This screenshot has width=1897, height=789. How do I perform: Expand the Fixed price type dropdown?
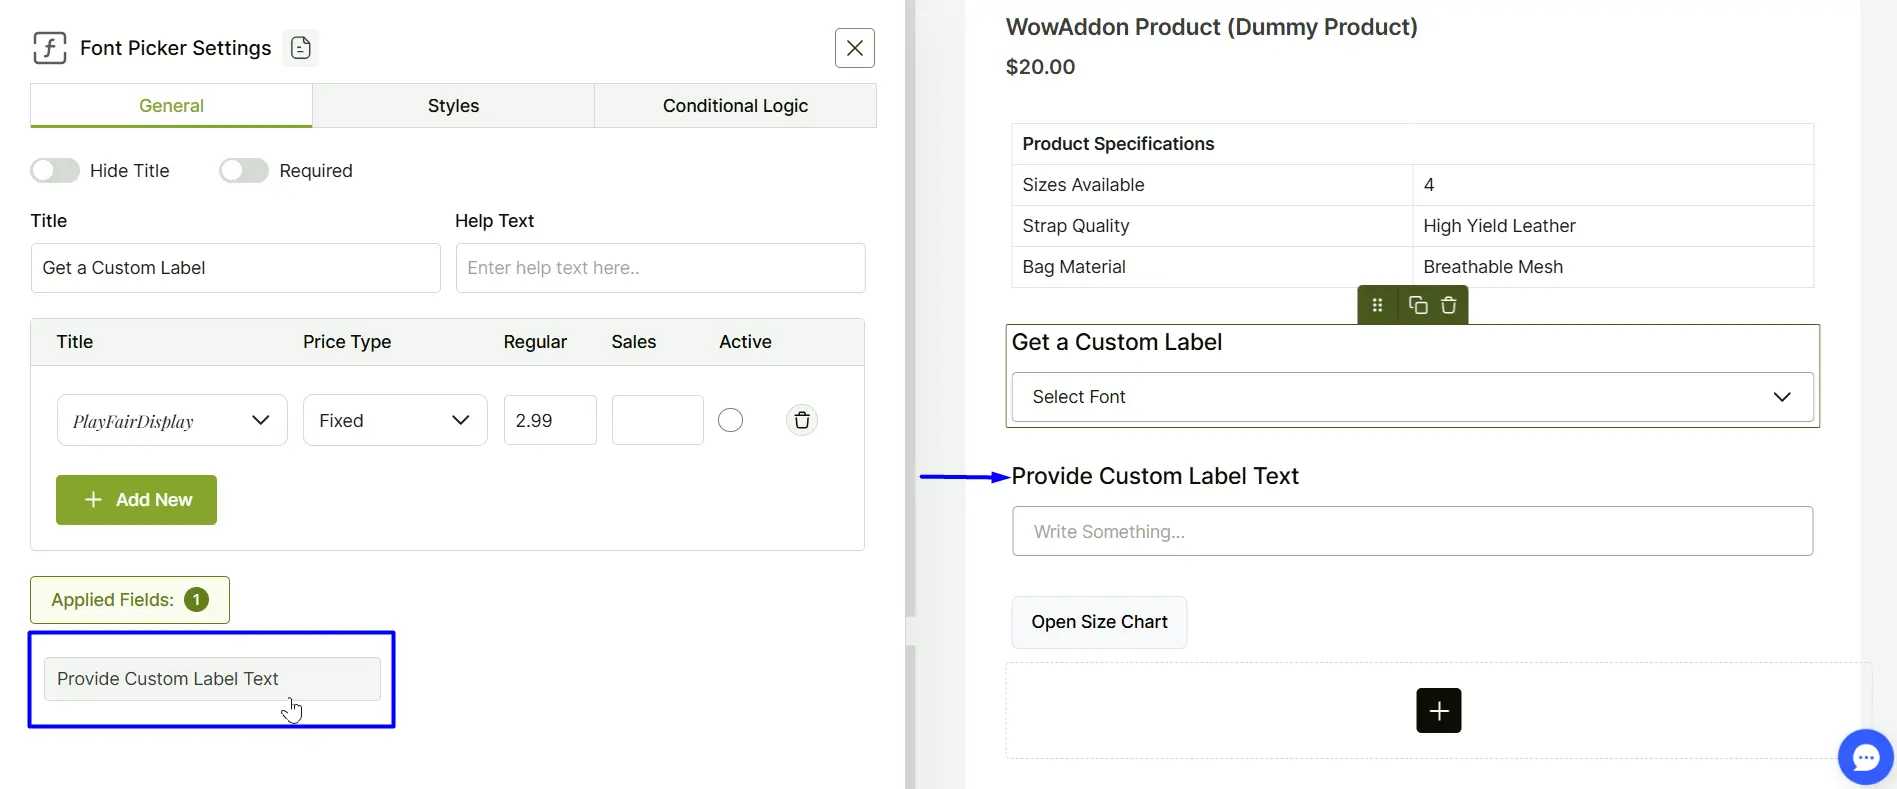[395, 420]
